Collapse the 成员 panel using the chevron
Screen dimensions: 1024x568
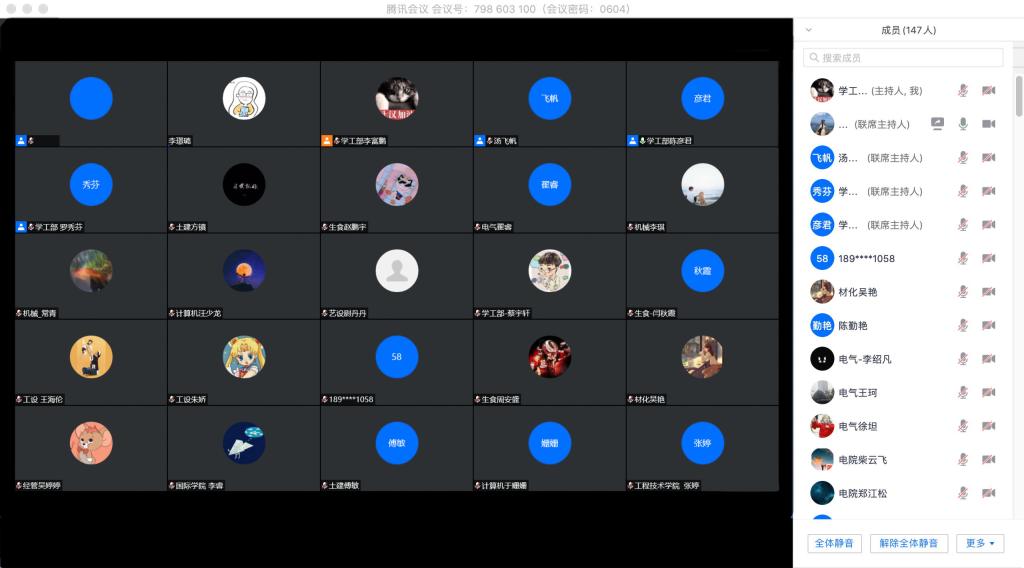[808, 30]
